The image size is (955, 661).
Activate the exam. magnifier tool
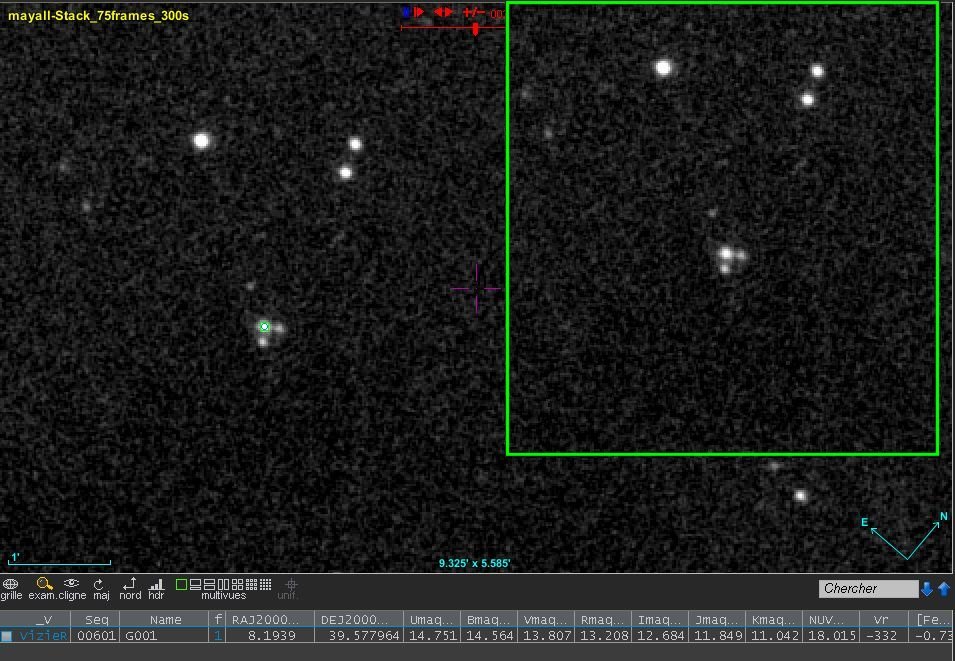43,585
